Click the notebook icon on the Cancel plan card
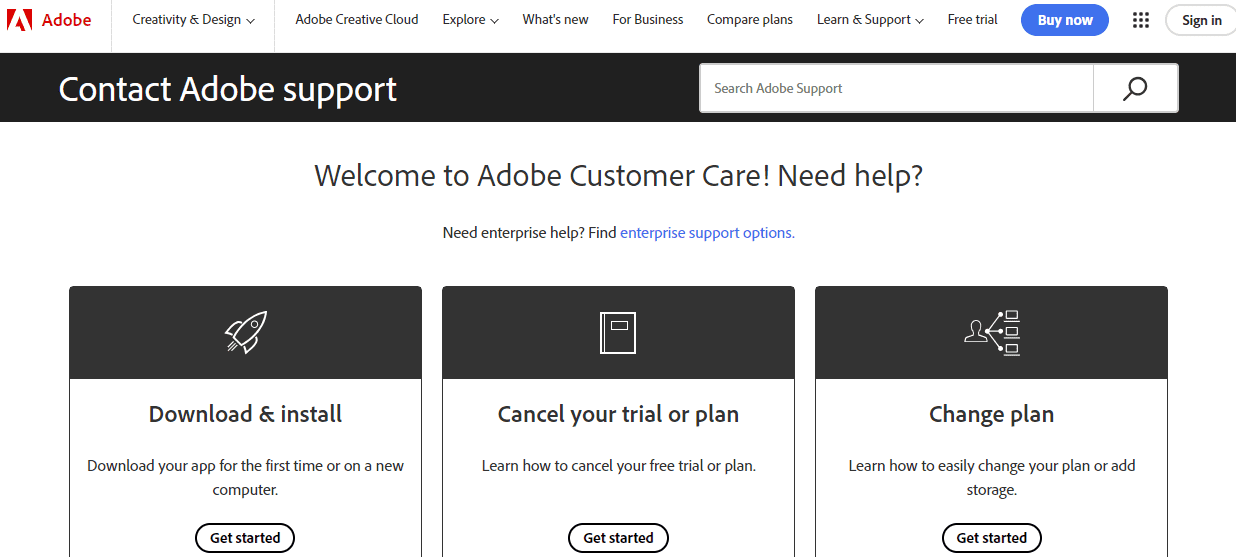Image resolution: width=1236 pixels, height=557 pixels. coord(618,332)
